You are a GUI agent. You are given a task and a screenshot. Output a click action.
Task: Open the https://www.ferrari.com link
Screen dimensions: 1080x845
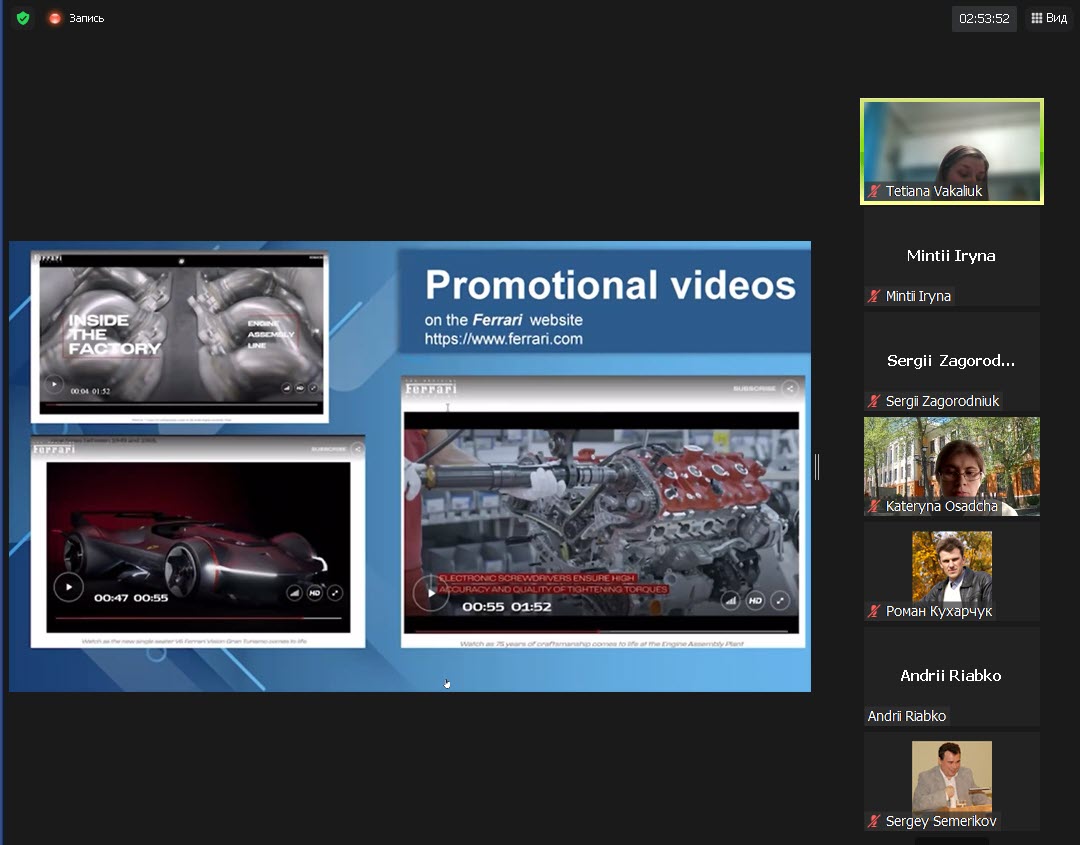[503, 339]
